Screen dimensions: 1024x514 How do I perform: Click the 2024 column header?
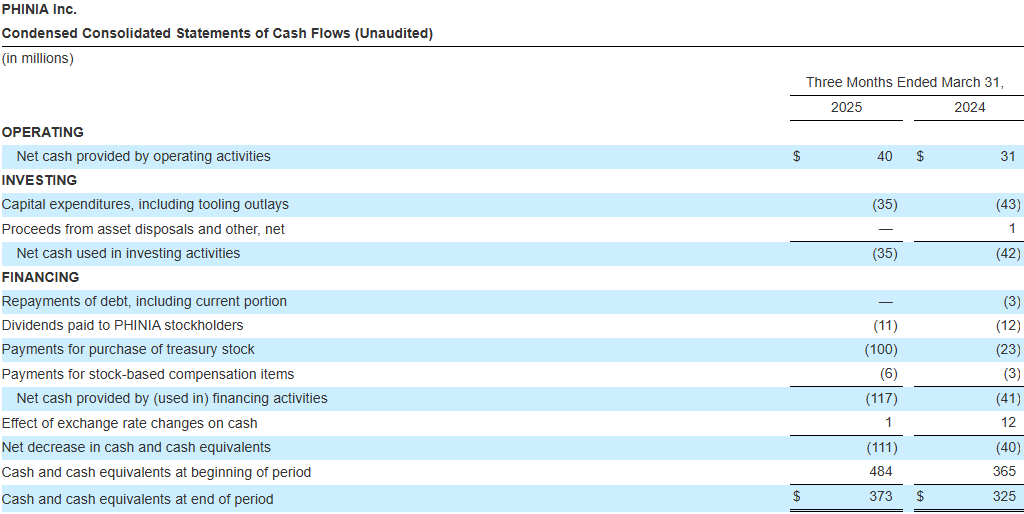coord(969,108)
